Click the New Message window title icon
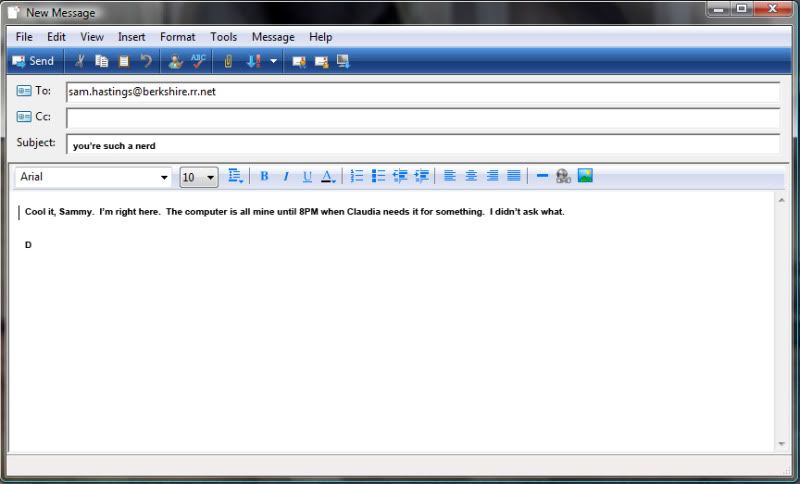 13,12
